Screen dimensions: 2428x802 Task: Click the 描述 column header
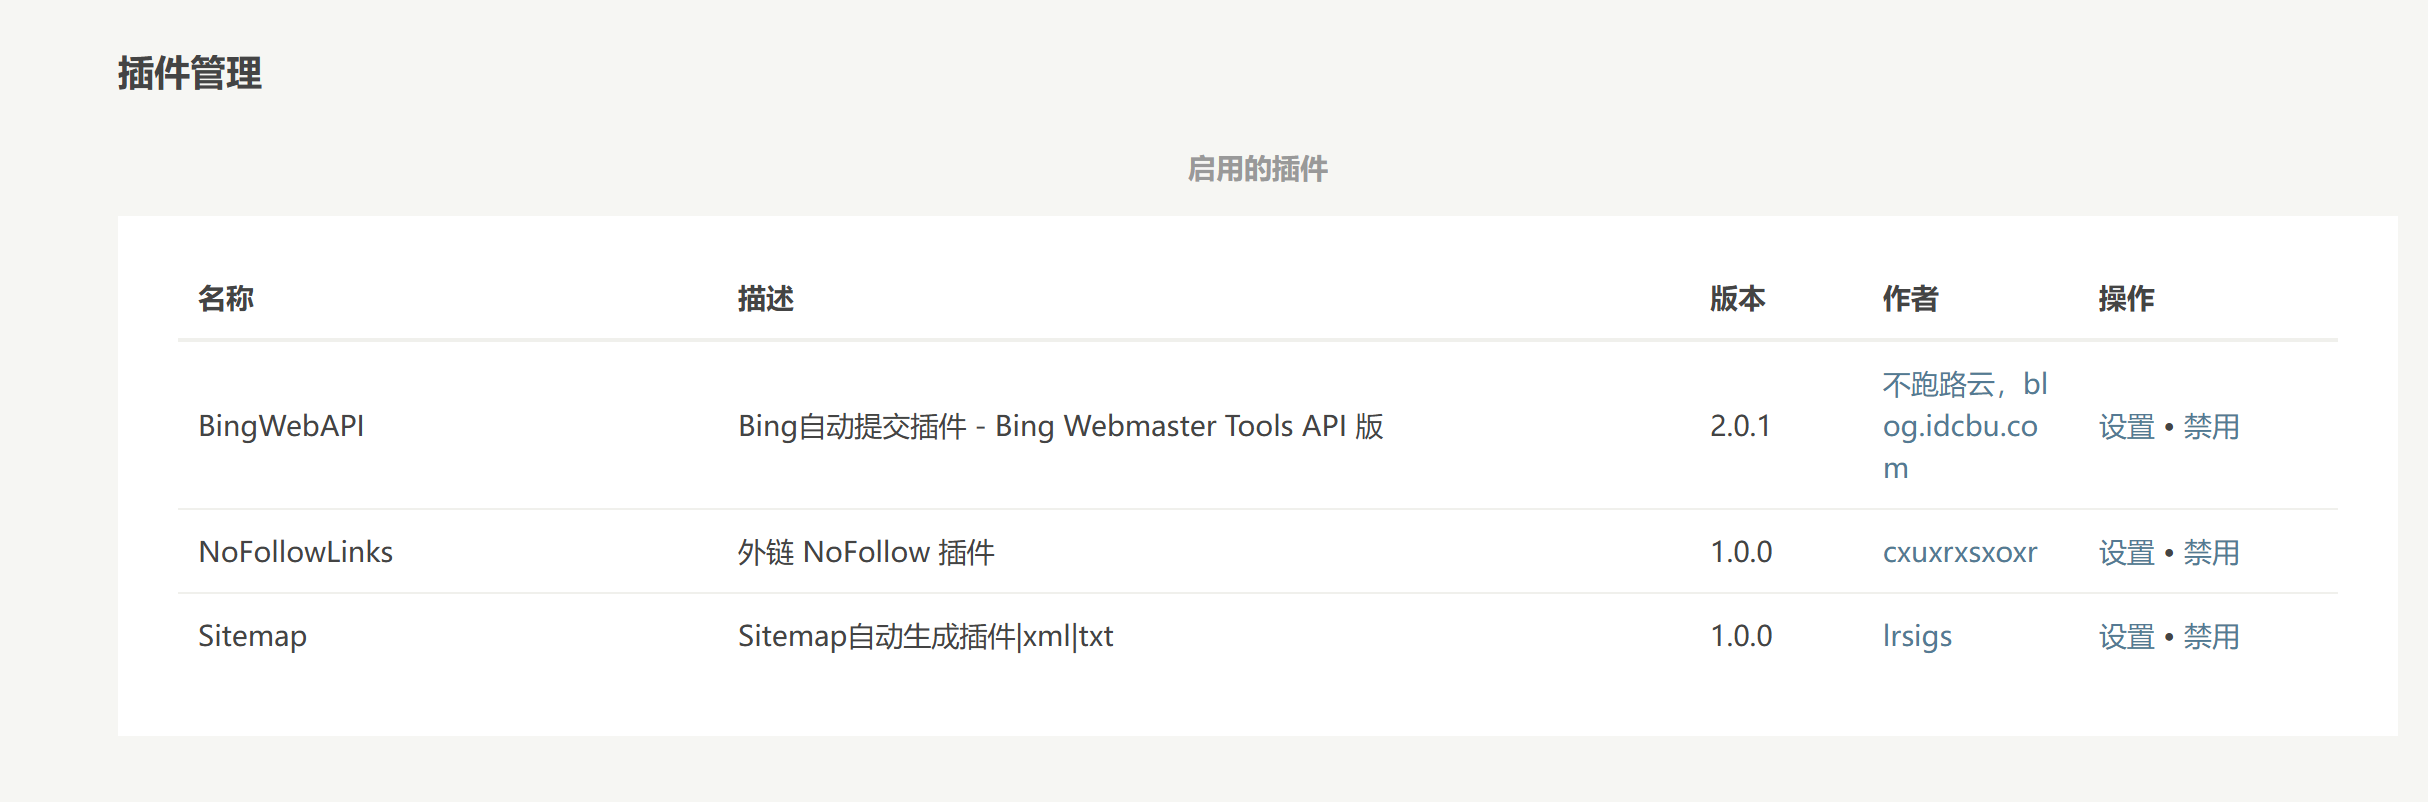[766, 298]
